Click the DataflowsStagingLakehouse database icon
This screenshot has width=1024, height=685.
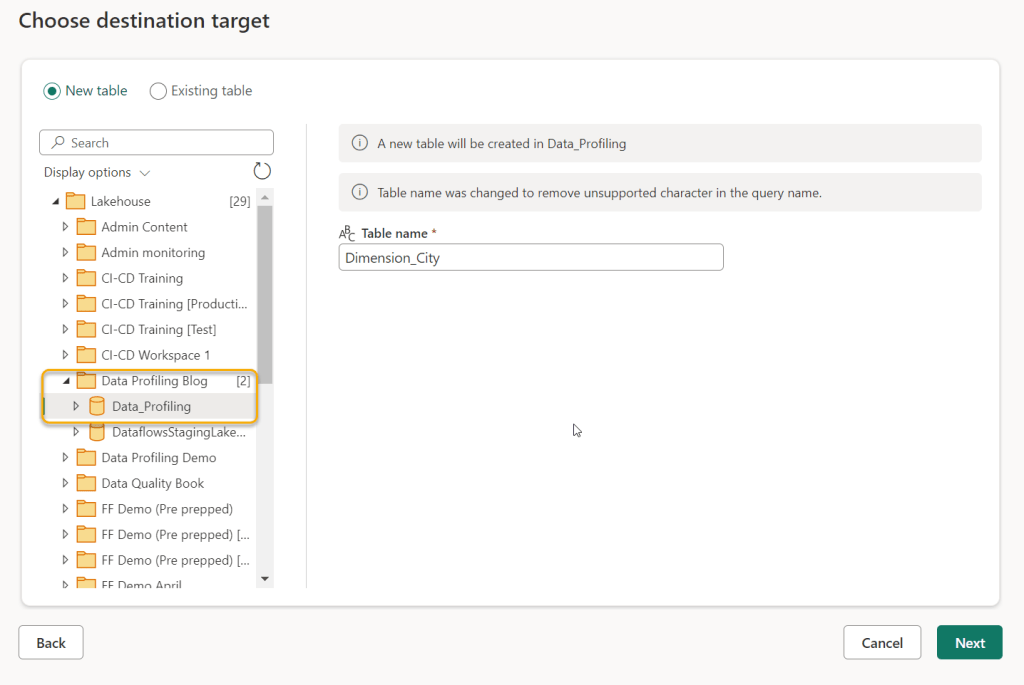(97, 432)
